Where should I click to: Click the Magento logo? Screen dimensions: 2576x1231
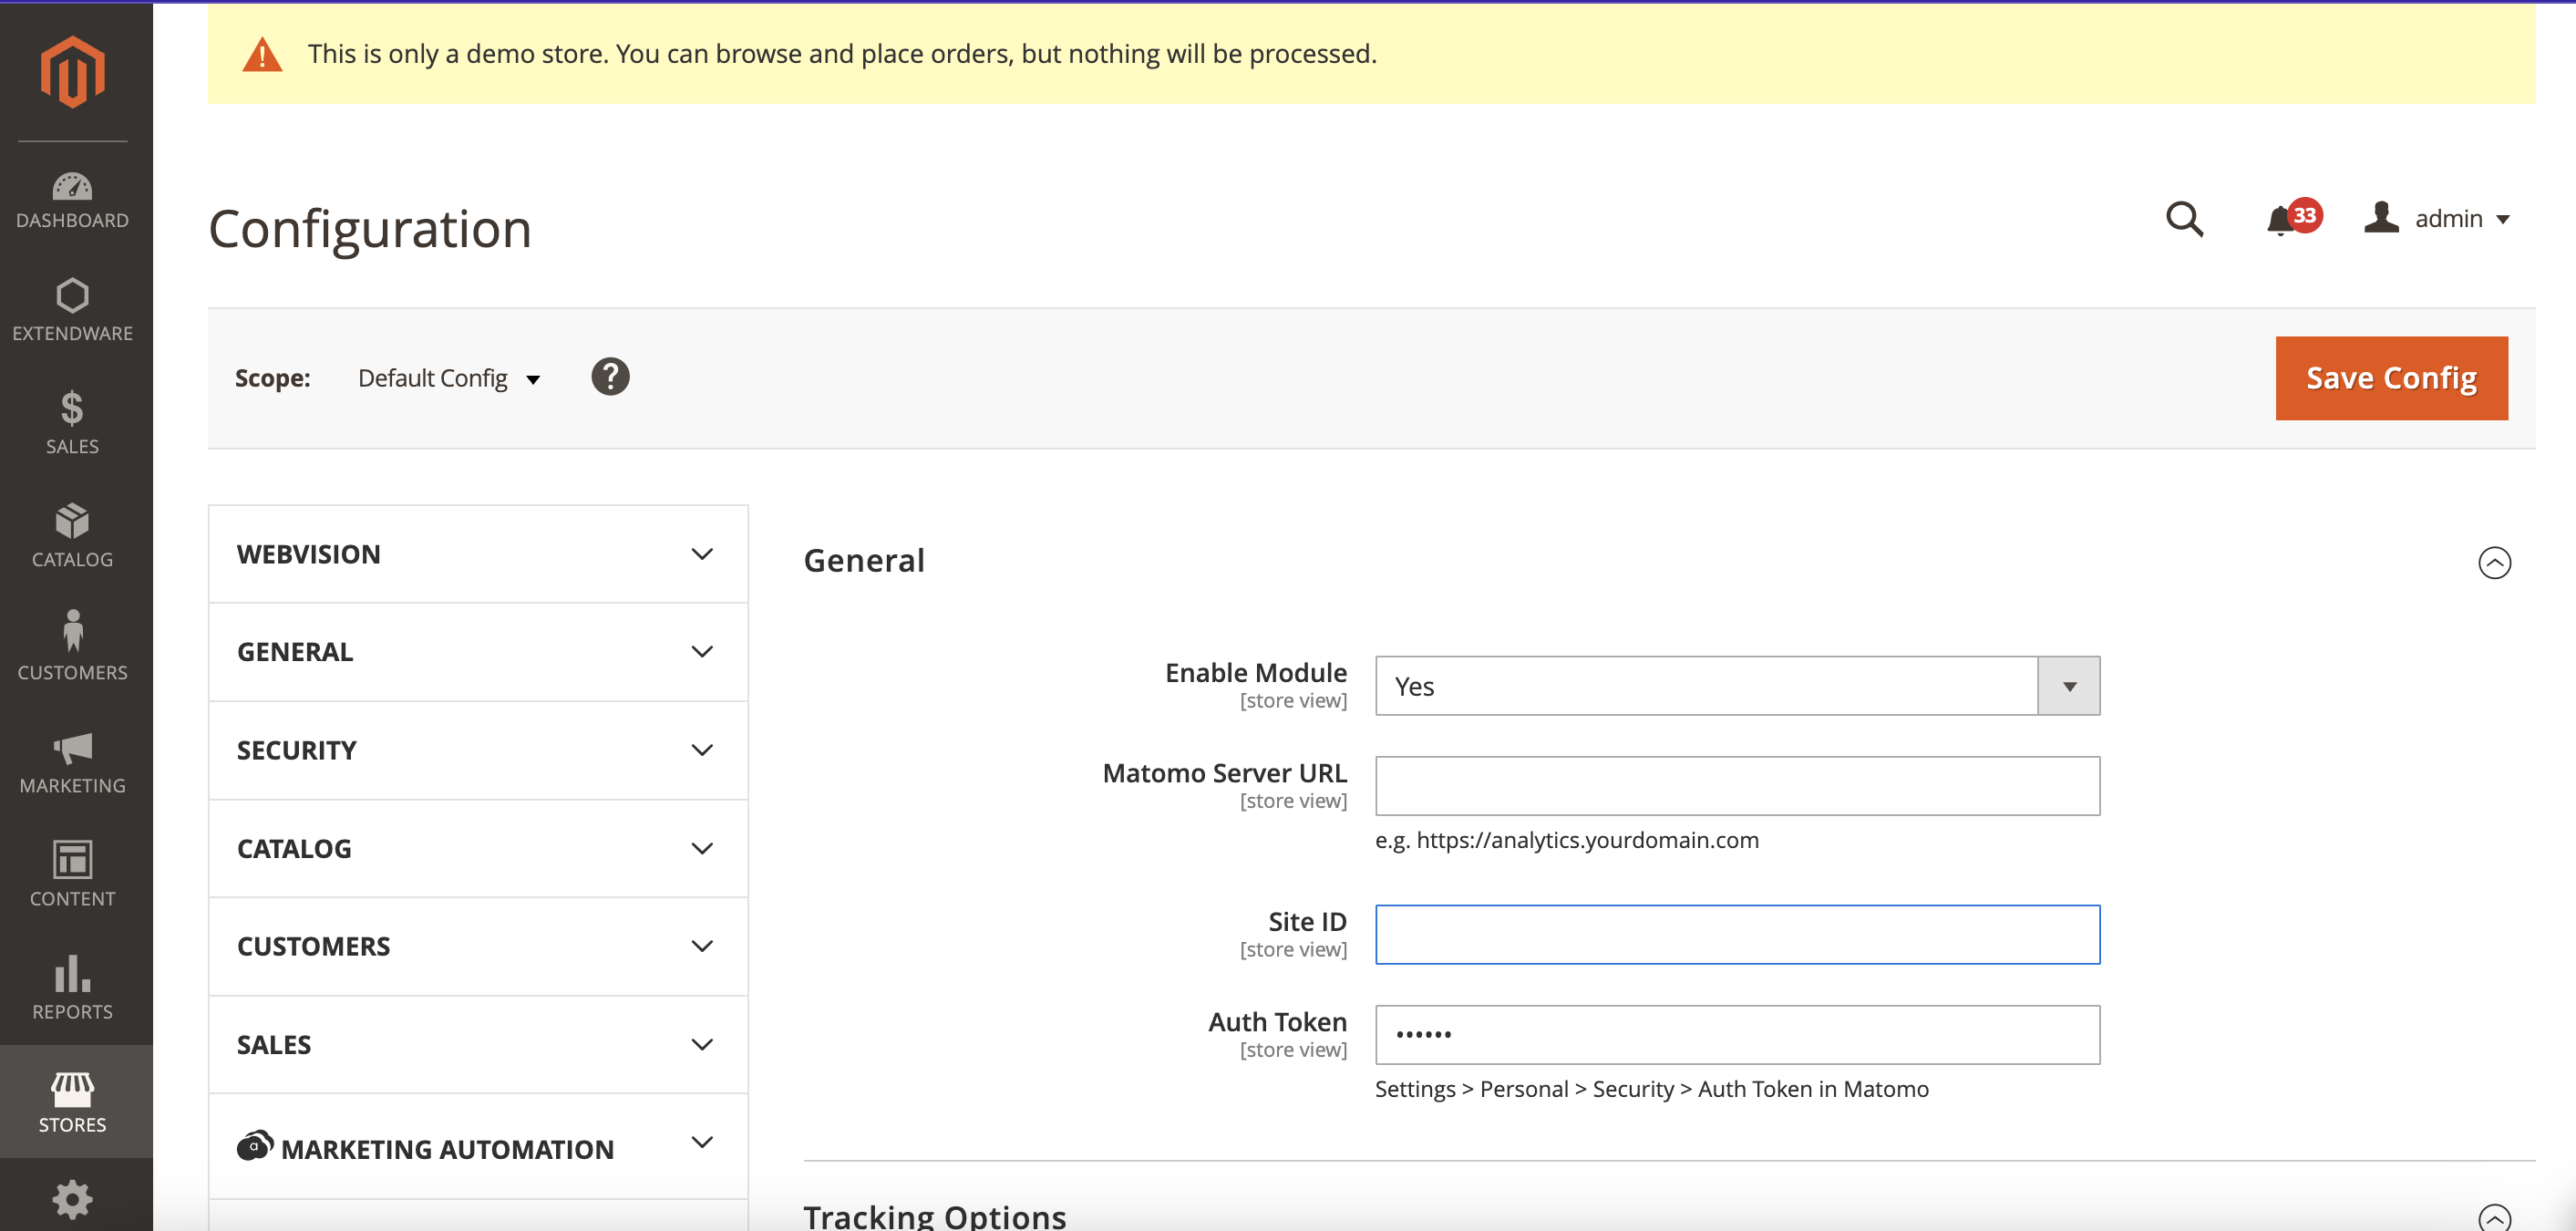[x=72, y=70]
